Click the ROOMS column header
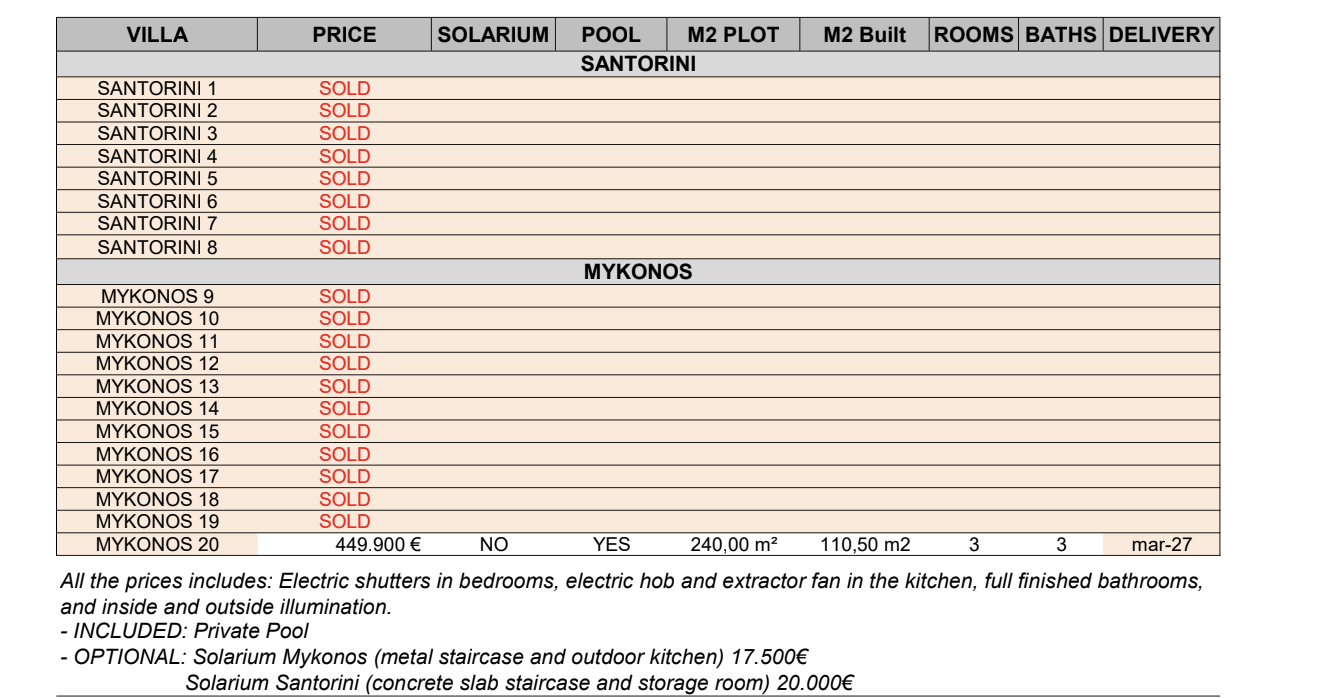Viewport: 1330px width, 698px height. 974,35
